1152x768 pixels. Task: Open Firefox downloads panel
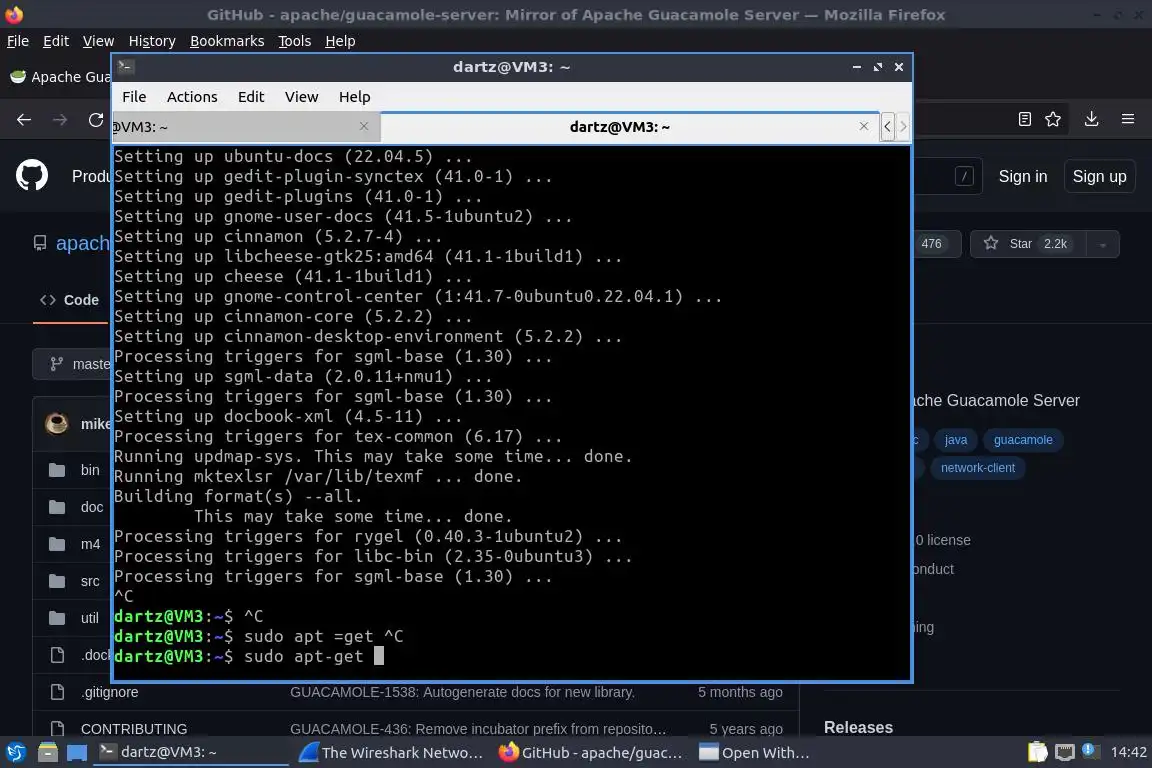tap(1091, 119)
